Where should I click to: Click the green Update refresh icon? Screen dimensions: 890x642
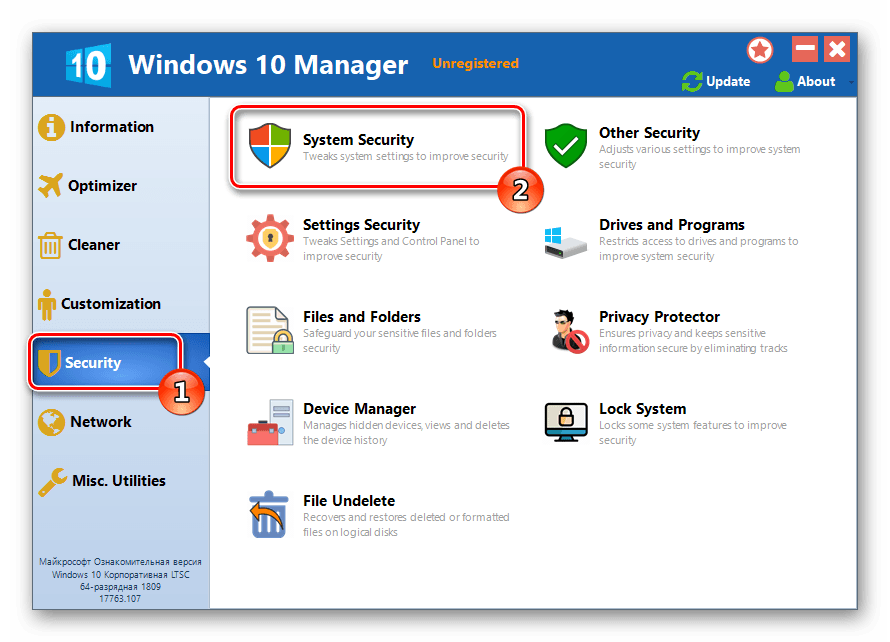click(692, 82)
